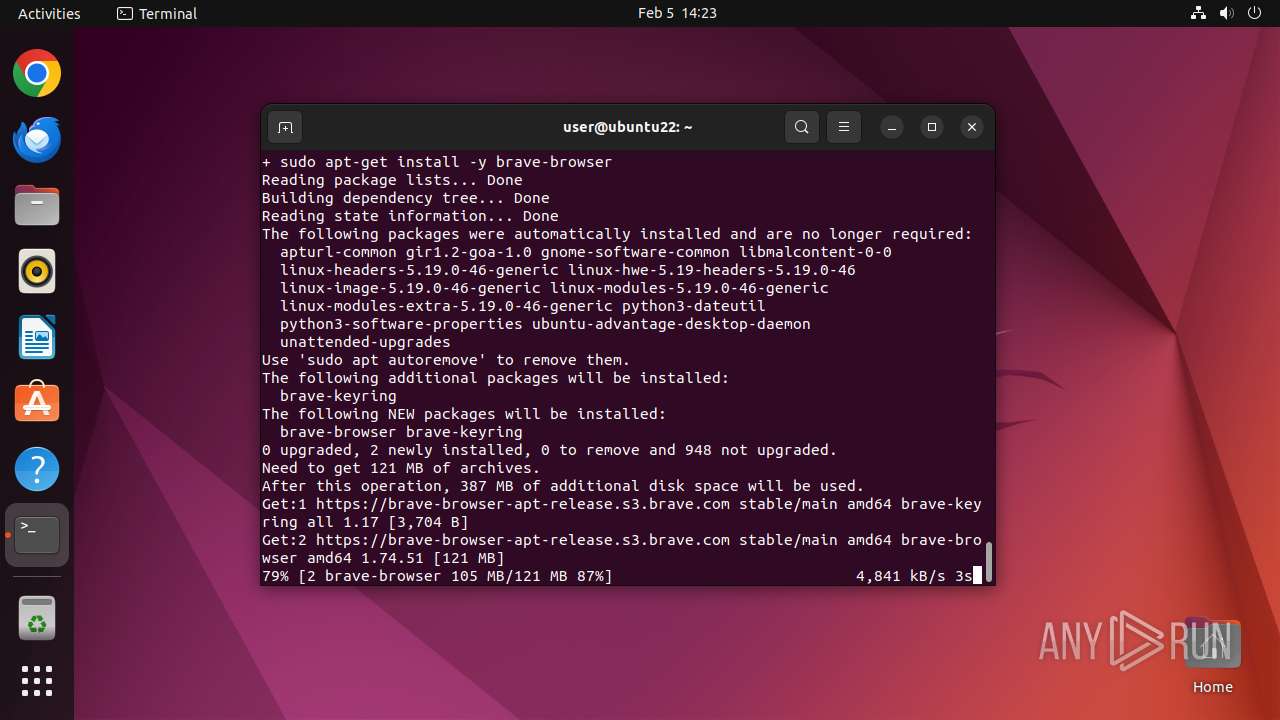This screenshot has height=720, width=1280.
Task: Click the '0 upgraded, 2 newly installed' line
Action: coord(550,450)
